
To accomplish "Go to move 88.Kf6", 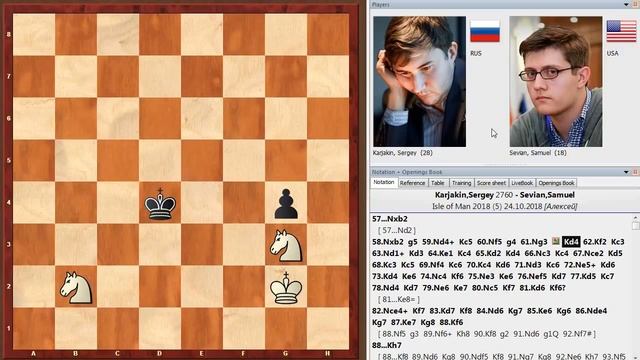I will [451, 322].
